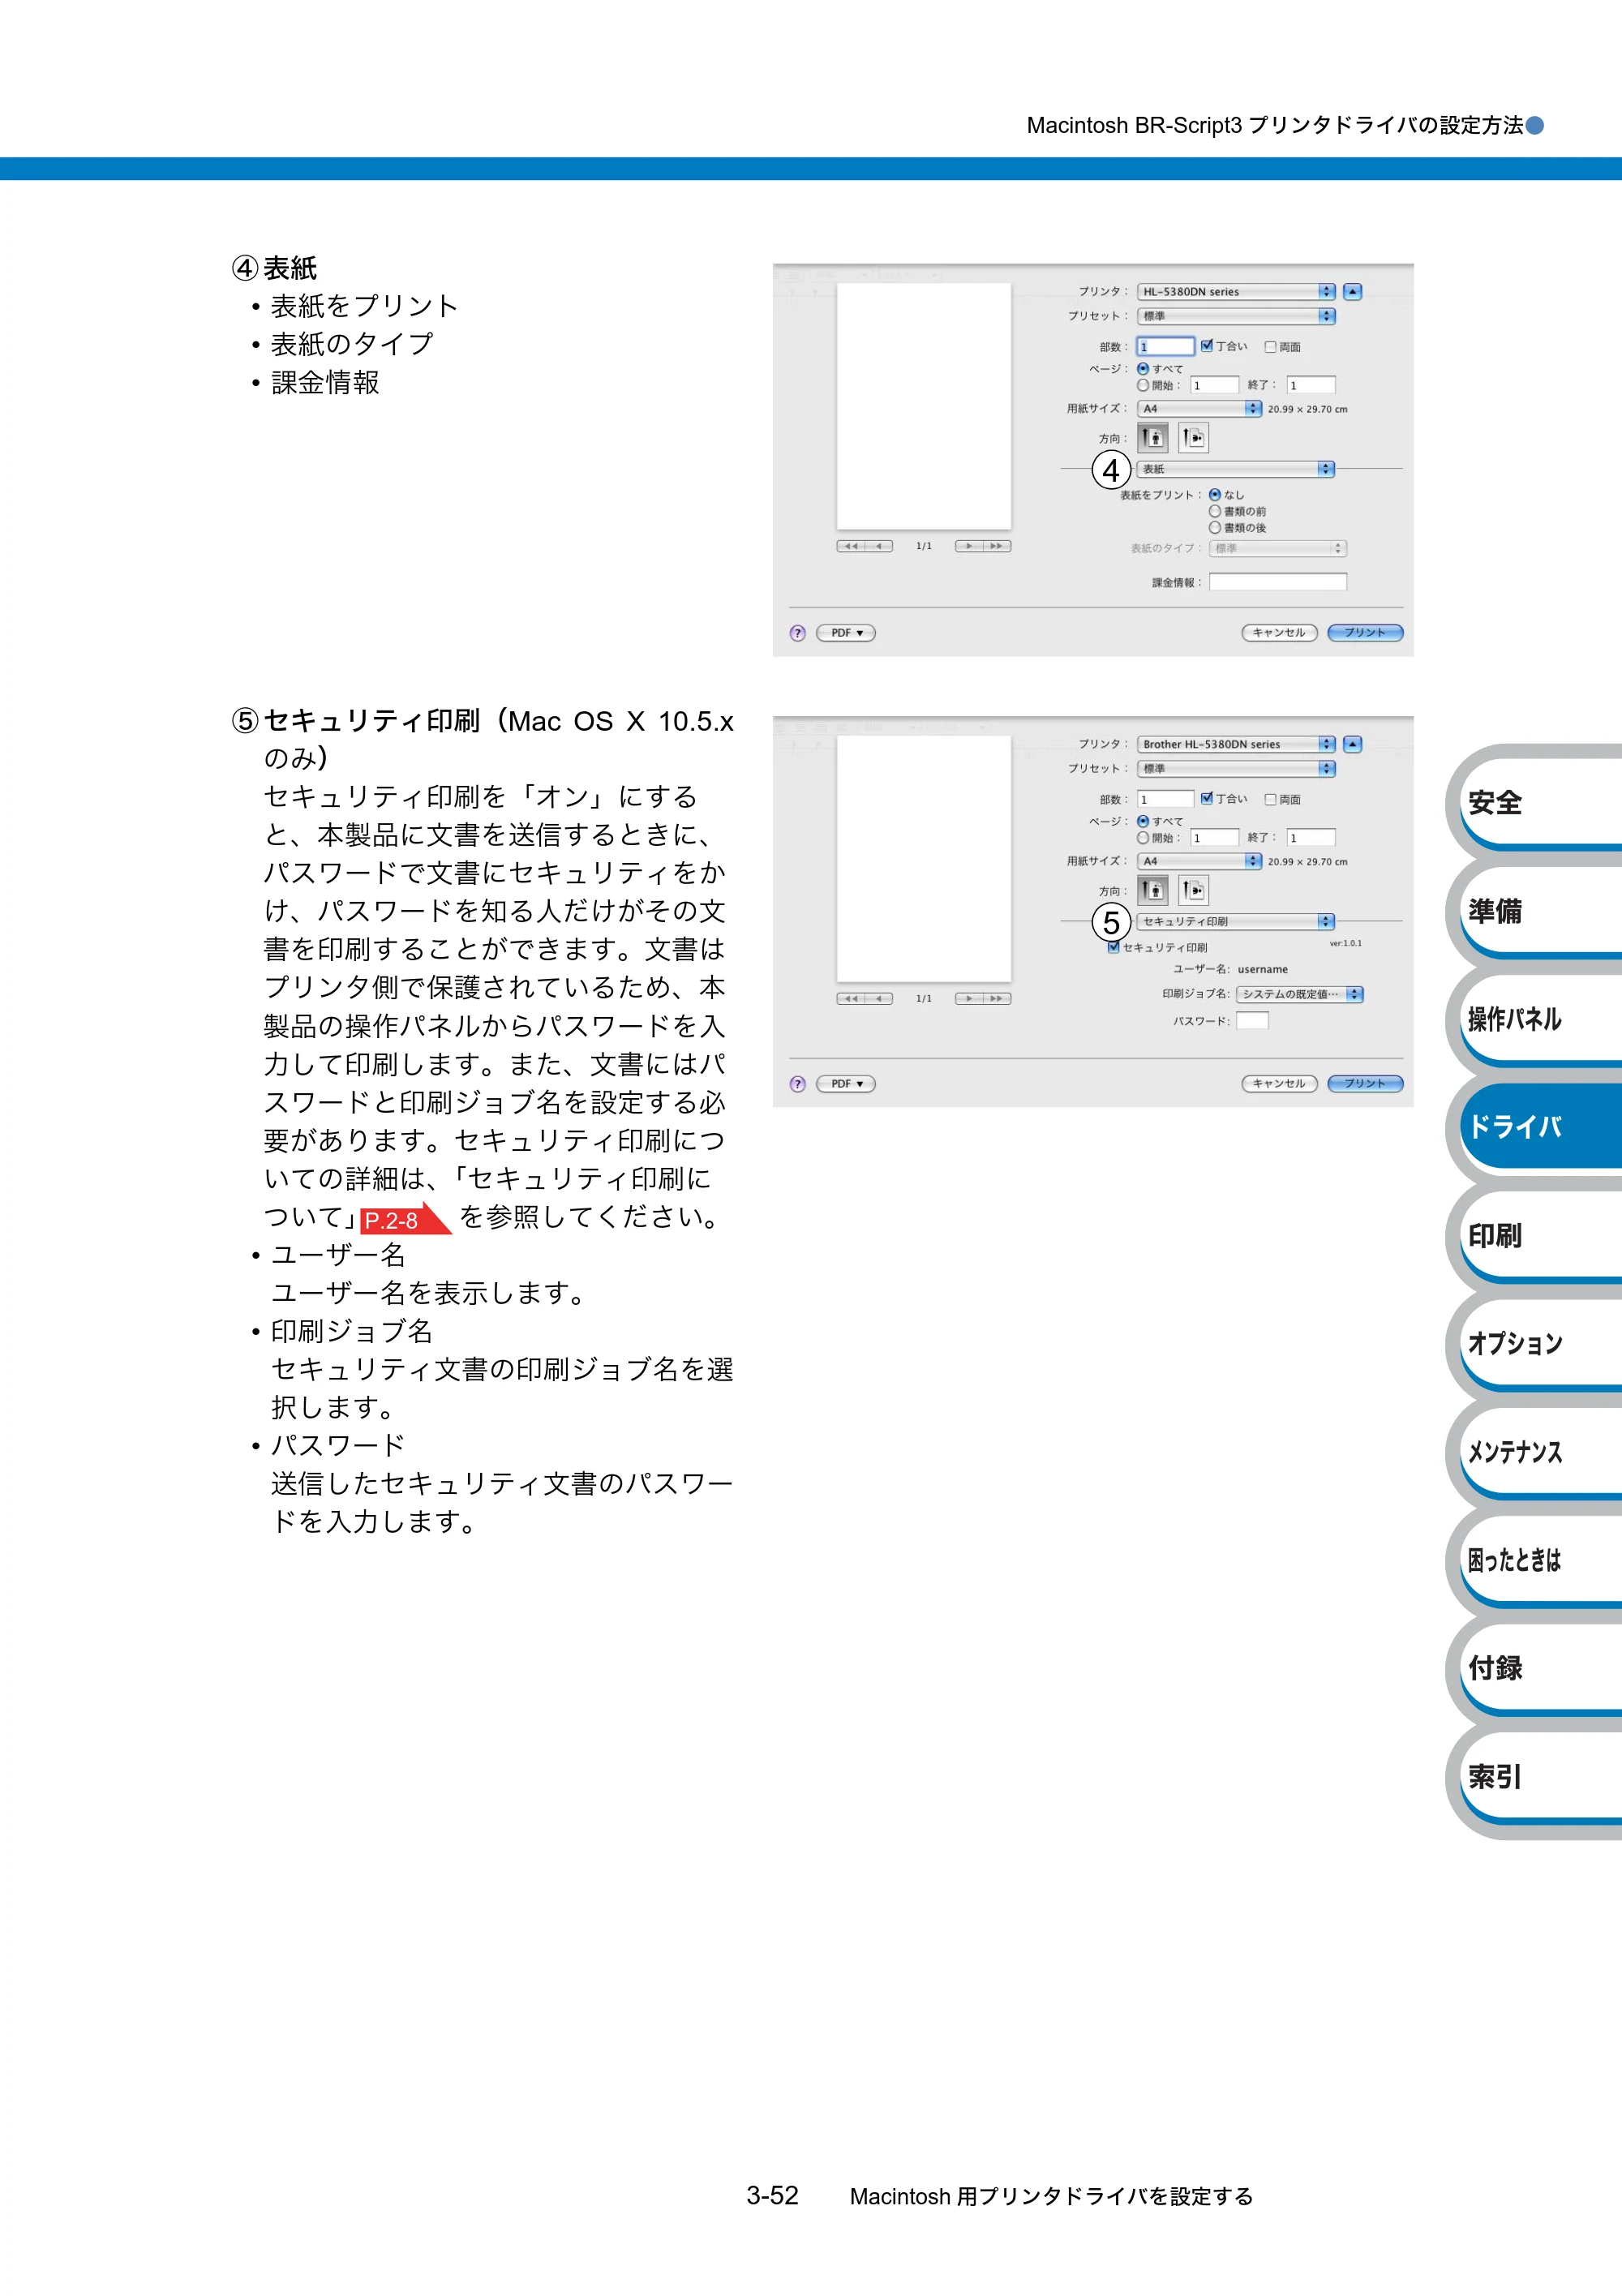1622x2296 pixels.
Task: Go to first preview page in cover page dialog
Action: (851, 546)
